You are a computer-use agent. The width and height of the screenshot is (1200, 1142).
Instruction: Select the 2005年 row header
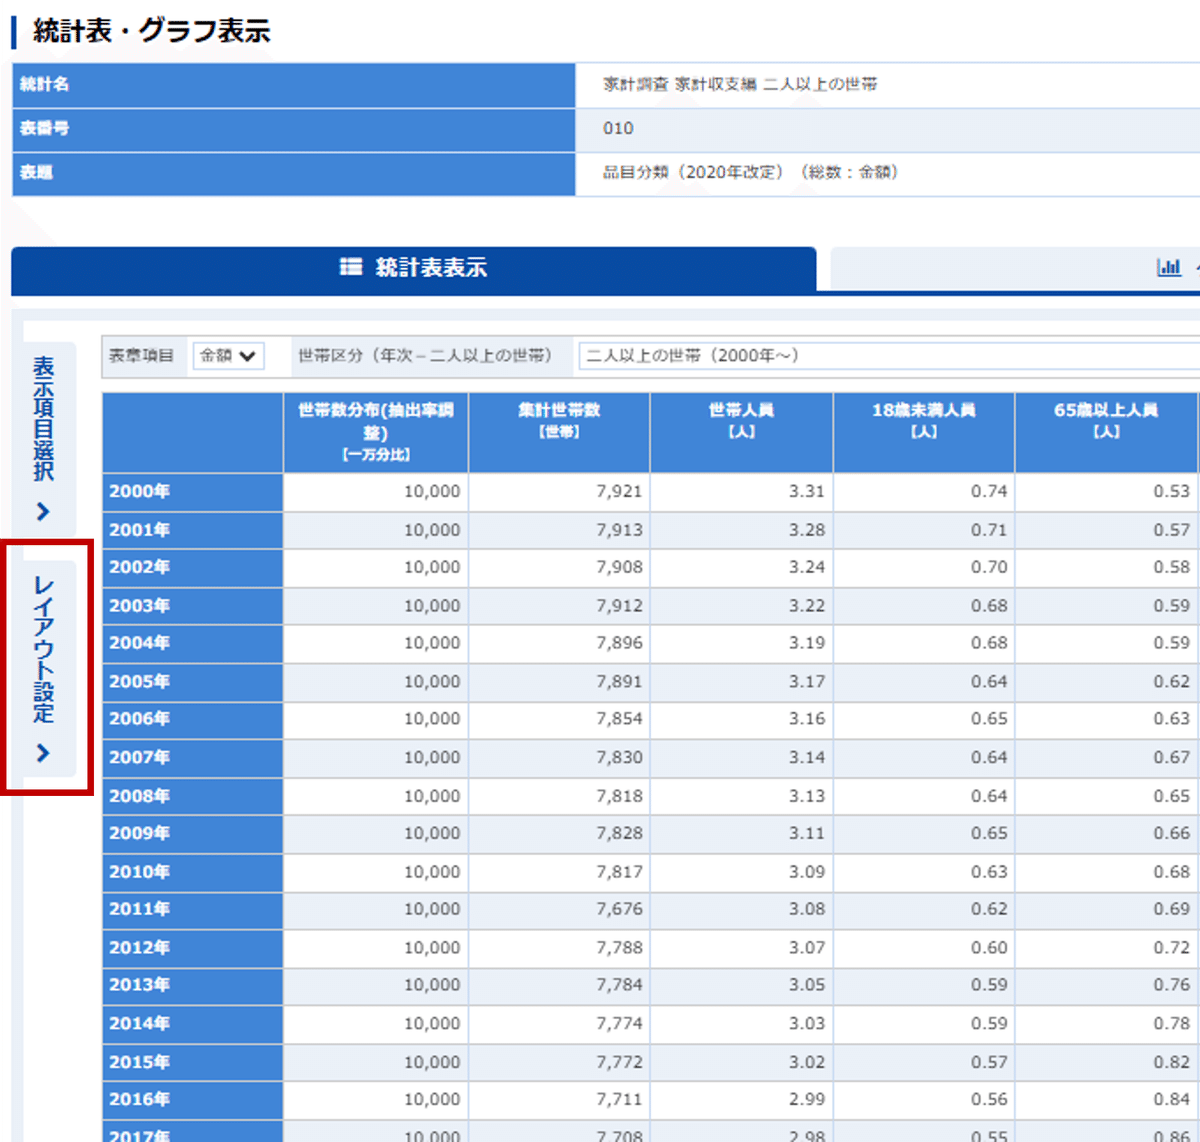tap(193, 682)
